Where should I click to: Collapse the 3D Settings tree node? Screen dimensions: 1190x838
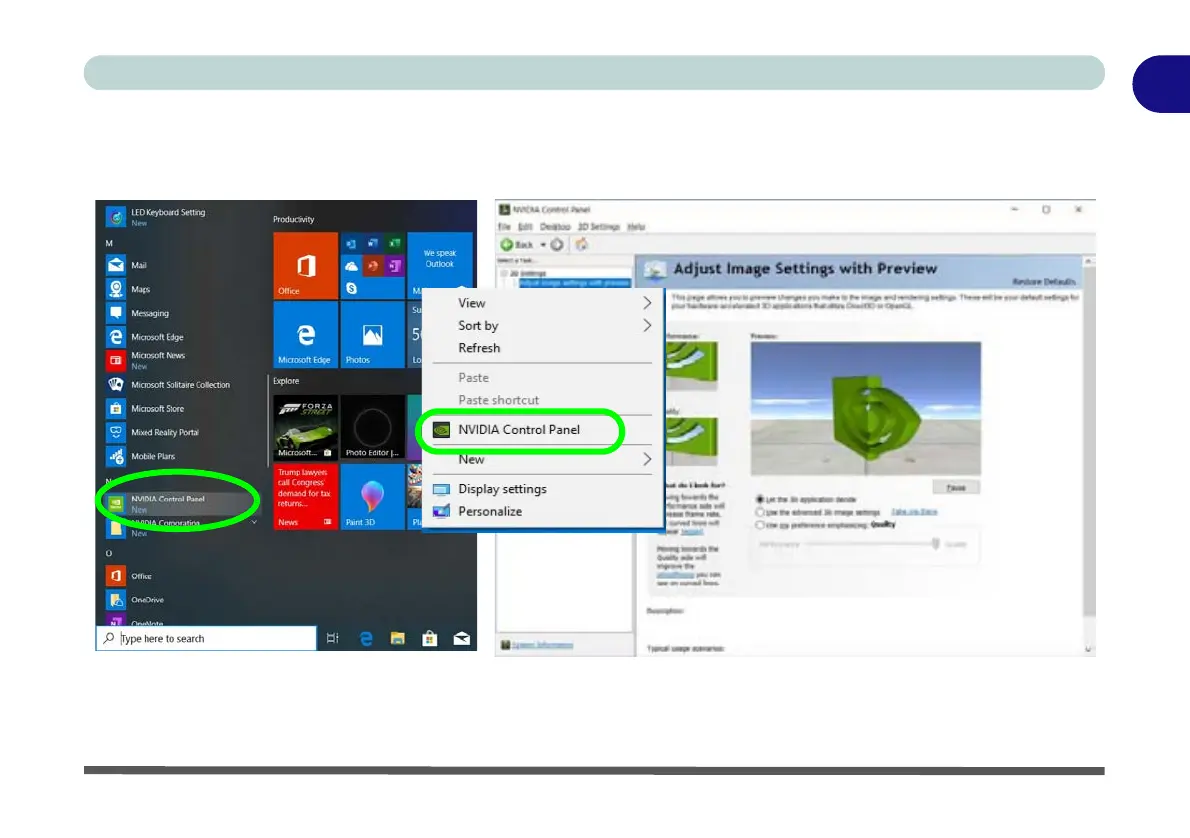tap(503, 273)
